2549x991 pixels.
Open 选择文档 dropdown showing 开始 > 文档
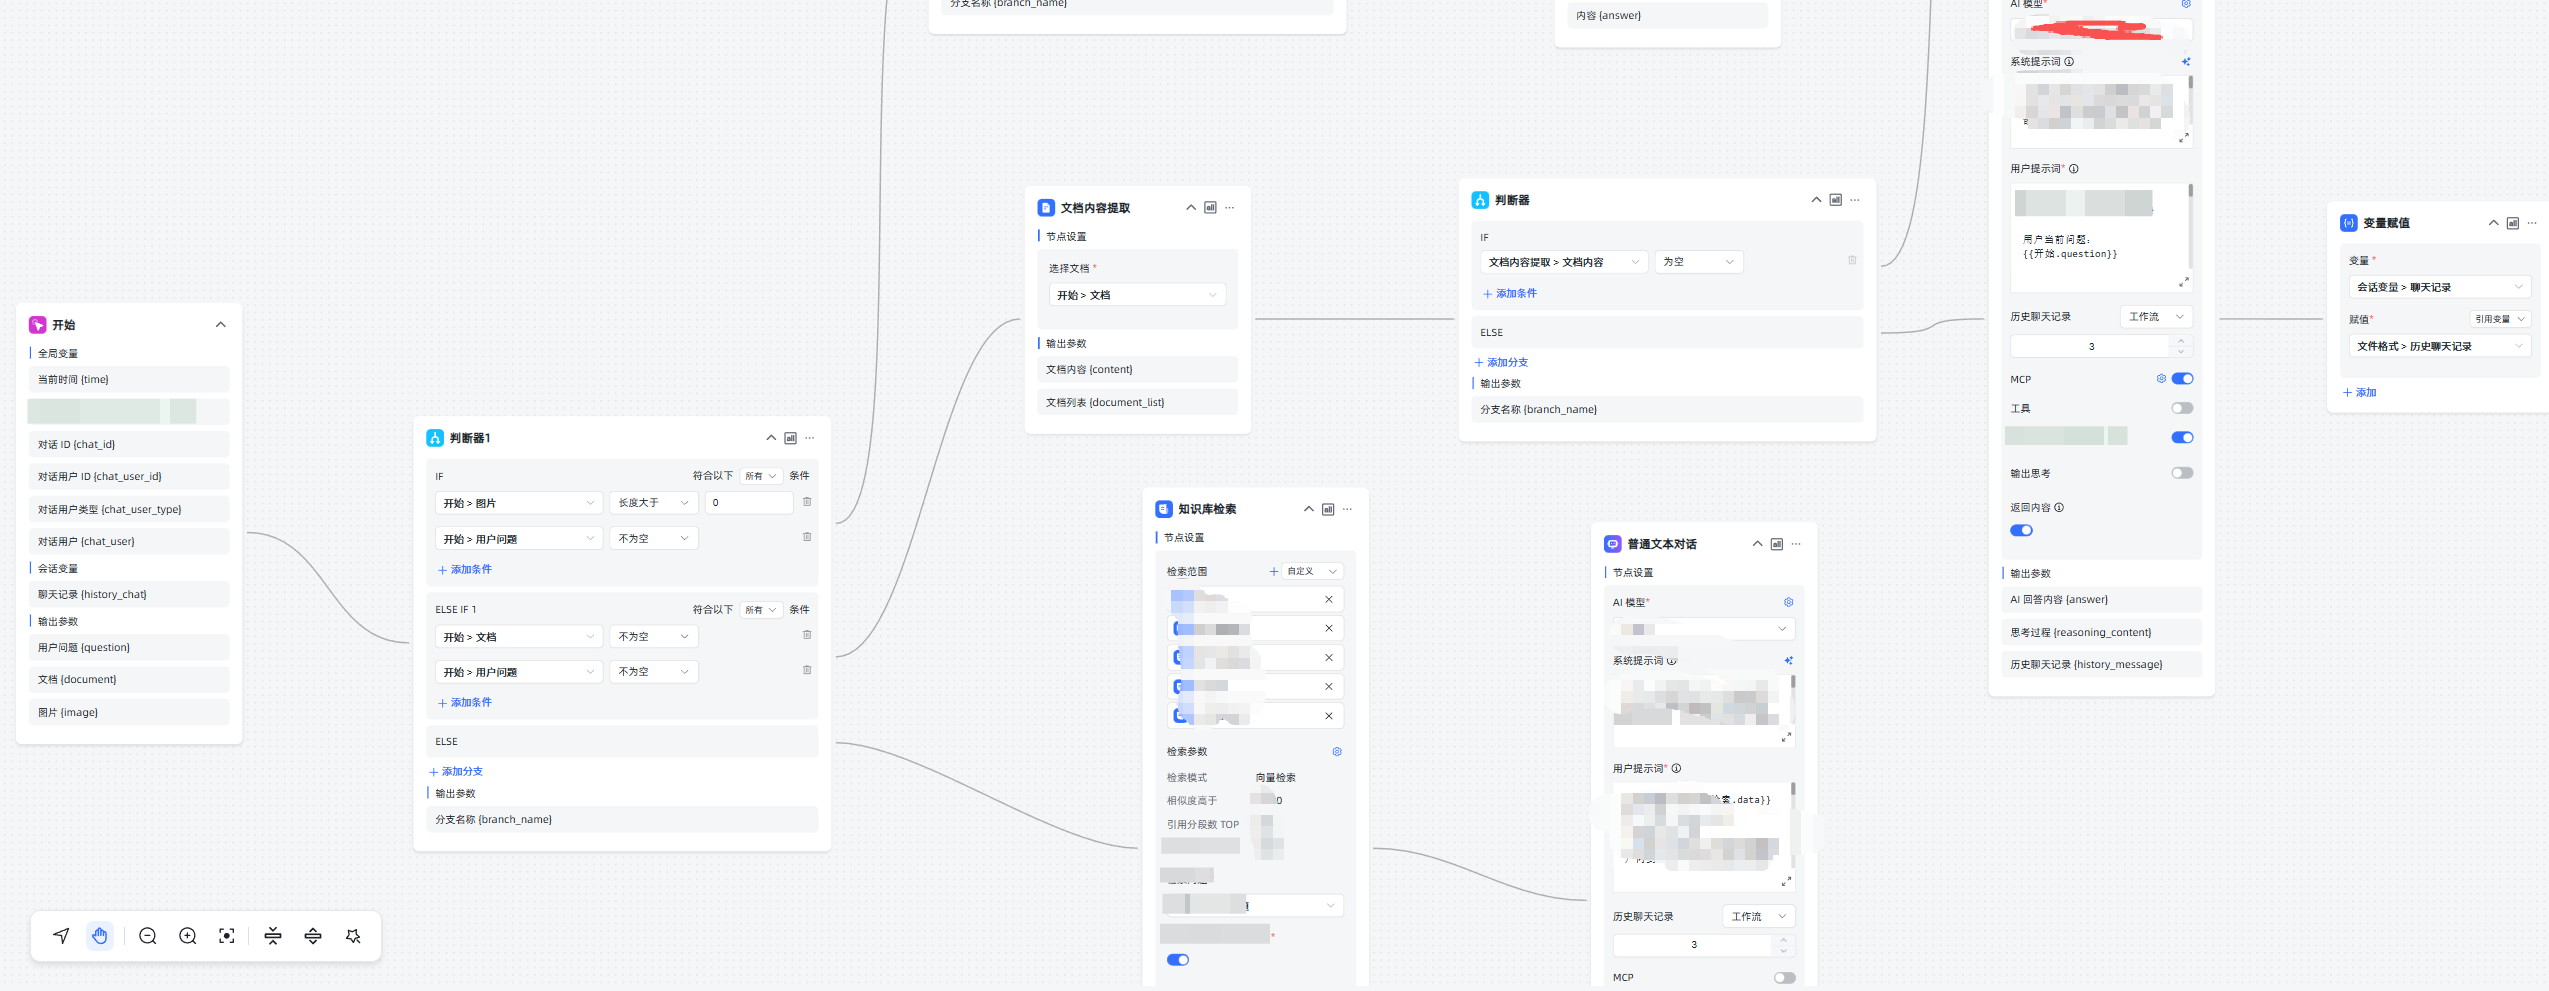click(1137, 295)
